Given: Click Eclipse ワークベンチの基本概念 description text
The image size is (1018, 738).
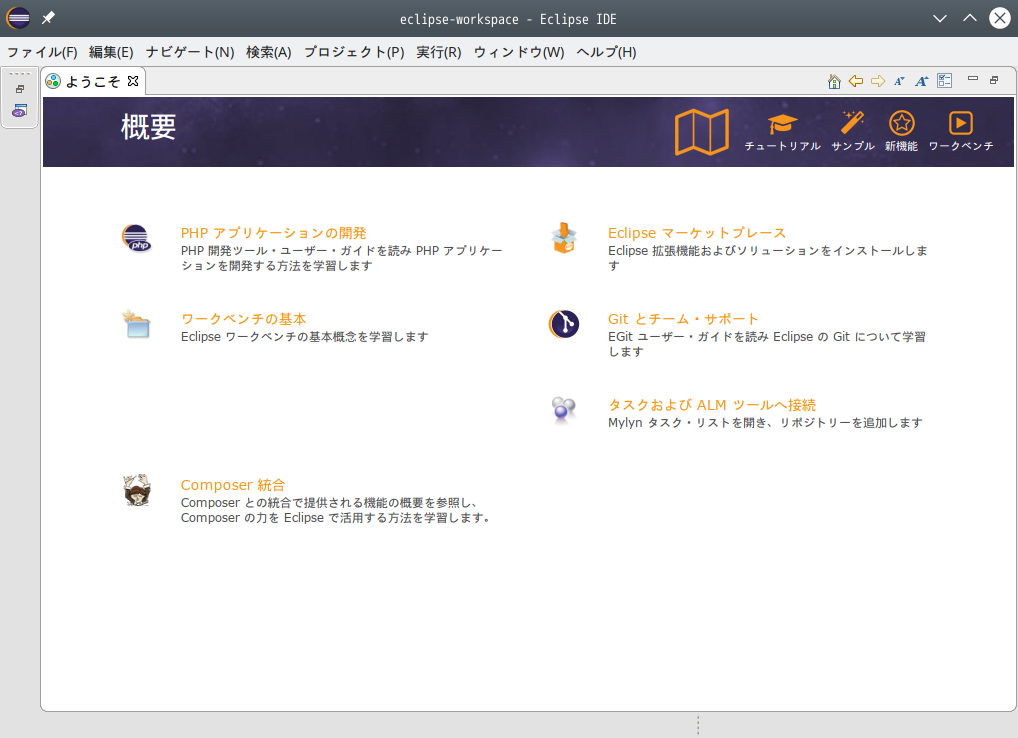Looking at the screenshot, I should [x=304, y=336].
